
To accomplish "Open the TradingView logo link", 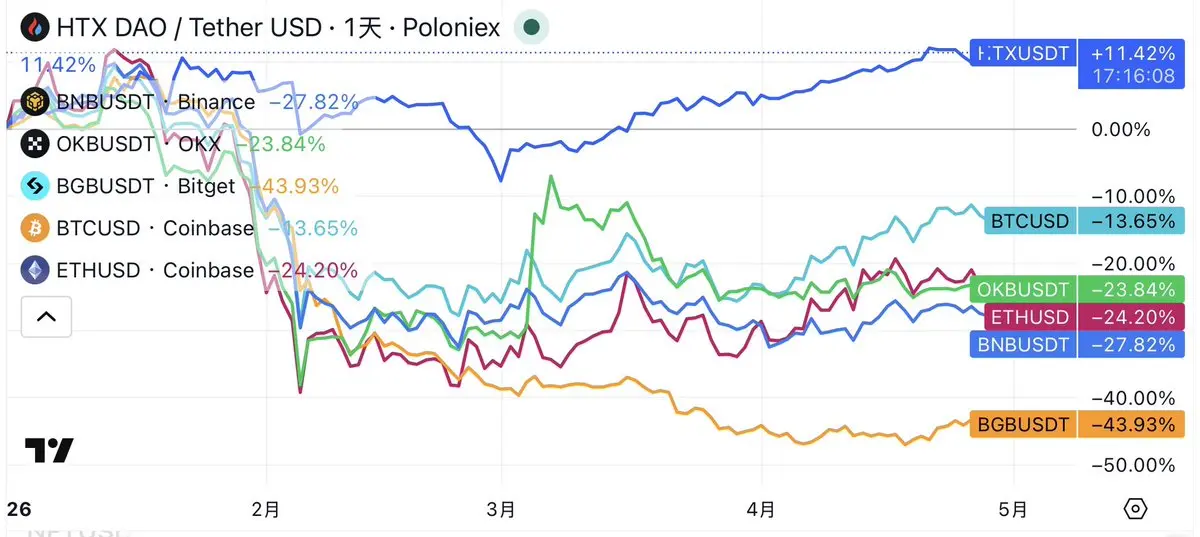I will click(48, 451).
